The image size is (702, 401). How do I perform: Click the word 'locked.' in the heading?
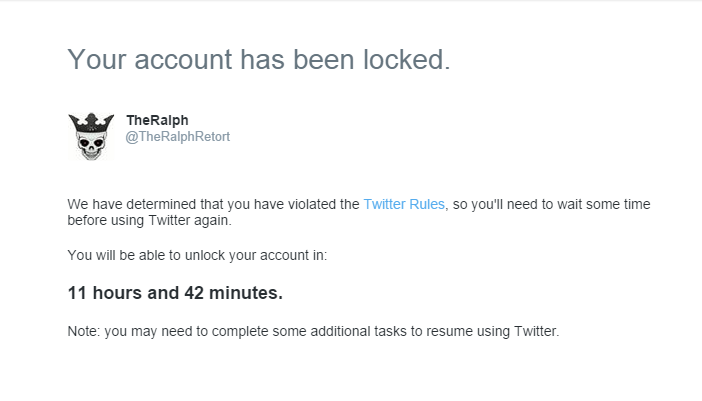pyautogui.click(x=407, y=60)
